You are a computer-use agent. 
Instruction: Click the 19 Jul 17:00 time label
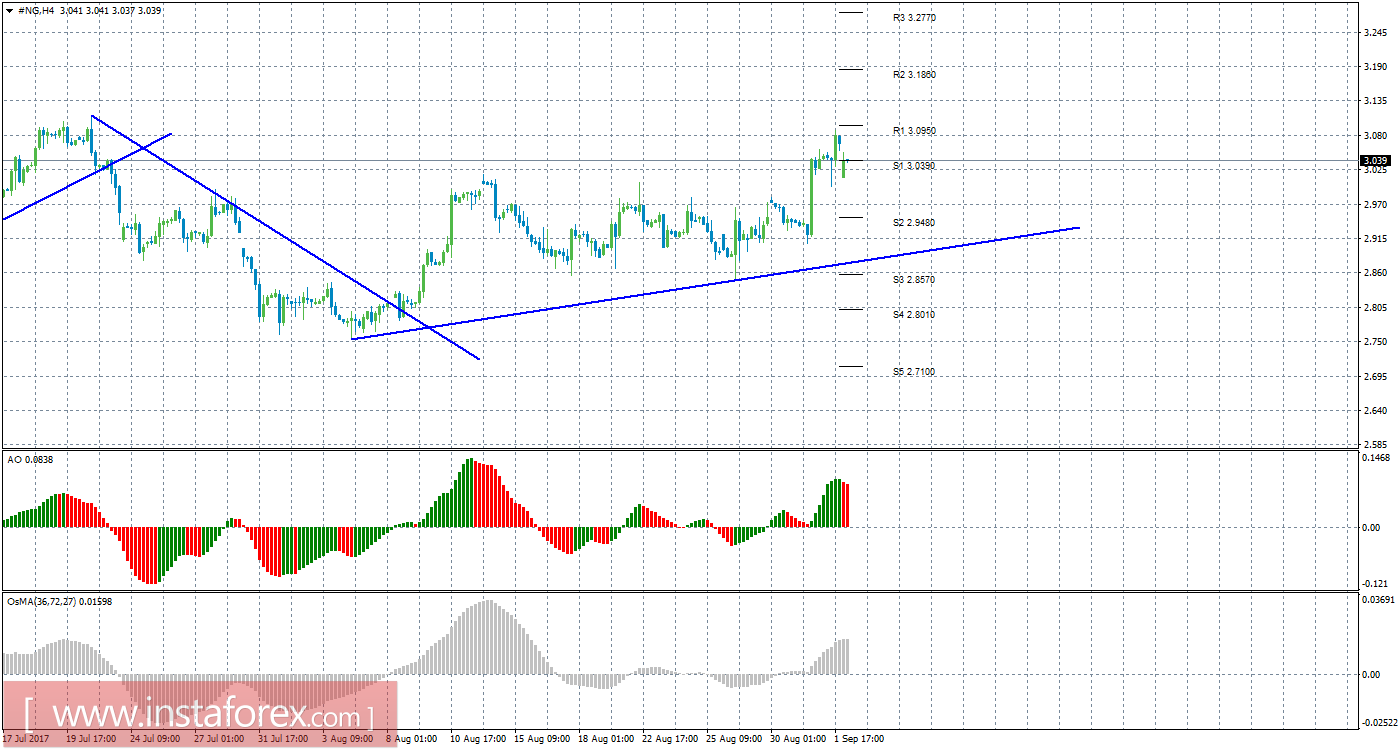click(x=90, y=740)
